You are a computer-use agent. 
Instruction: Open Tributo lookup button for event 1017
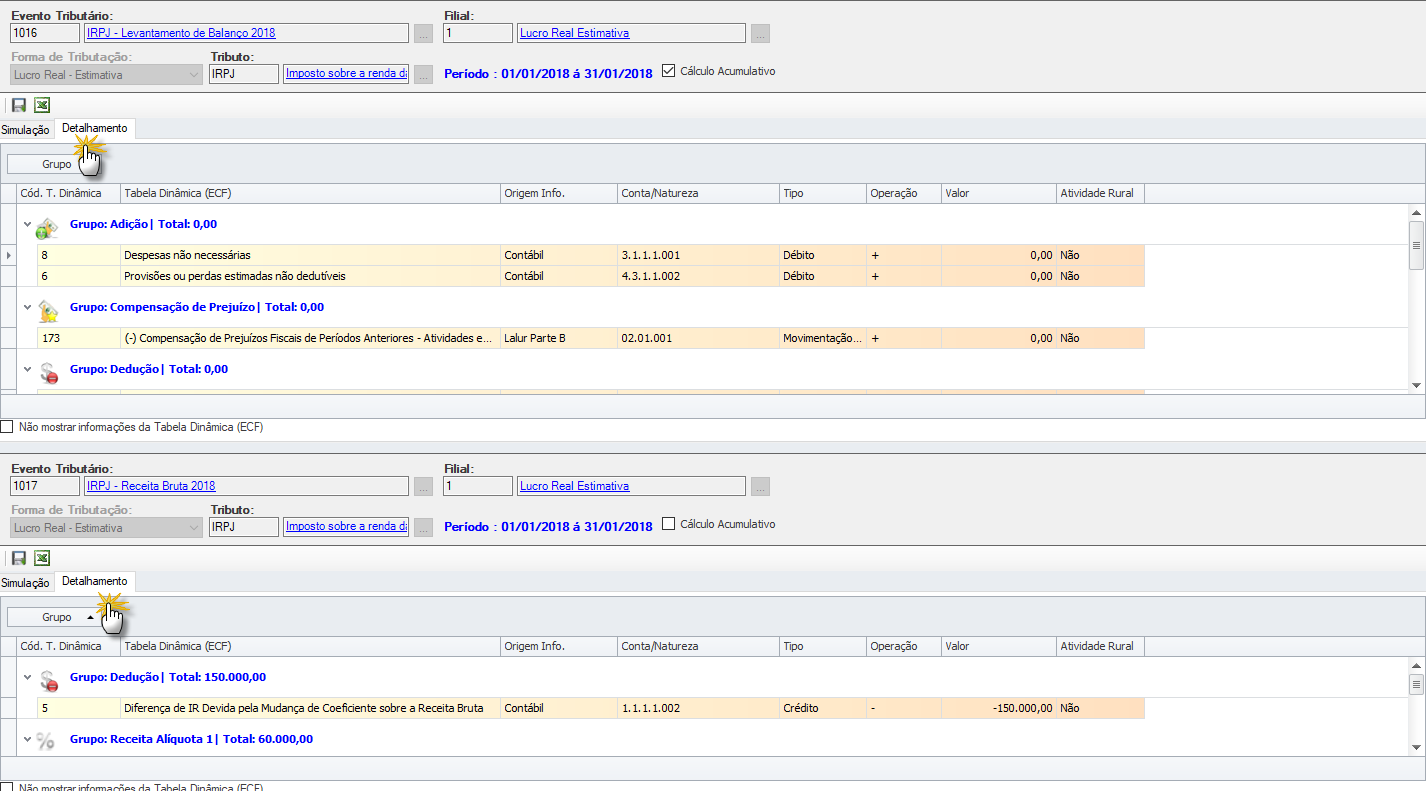pyautogui.click(x=424, y=528)
